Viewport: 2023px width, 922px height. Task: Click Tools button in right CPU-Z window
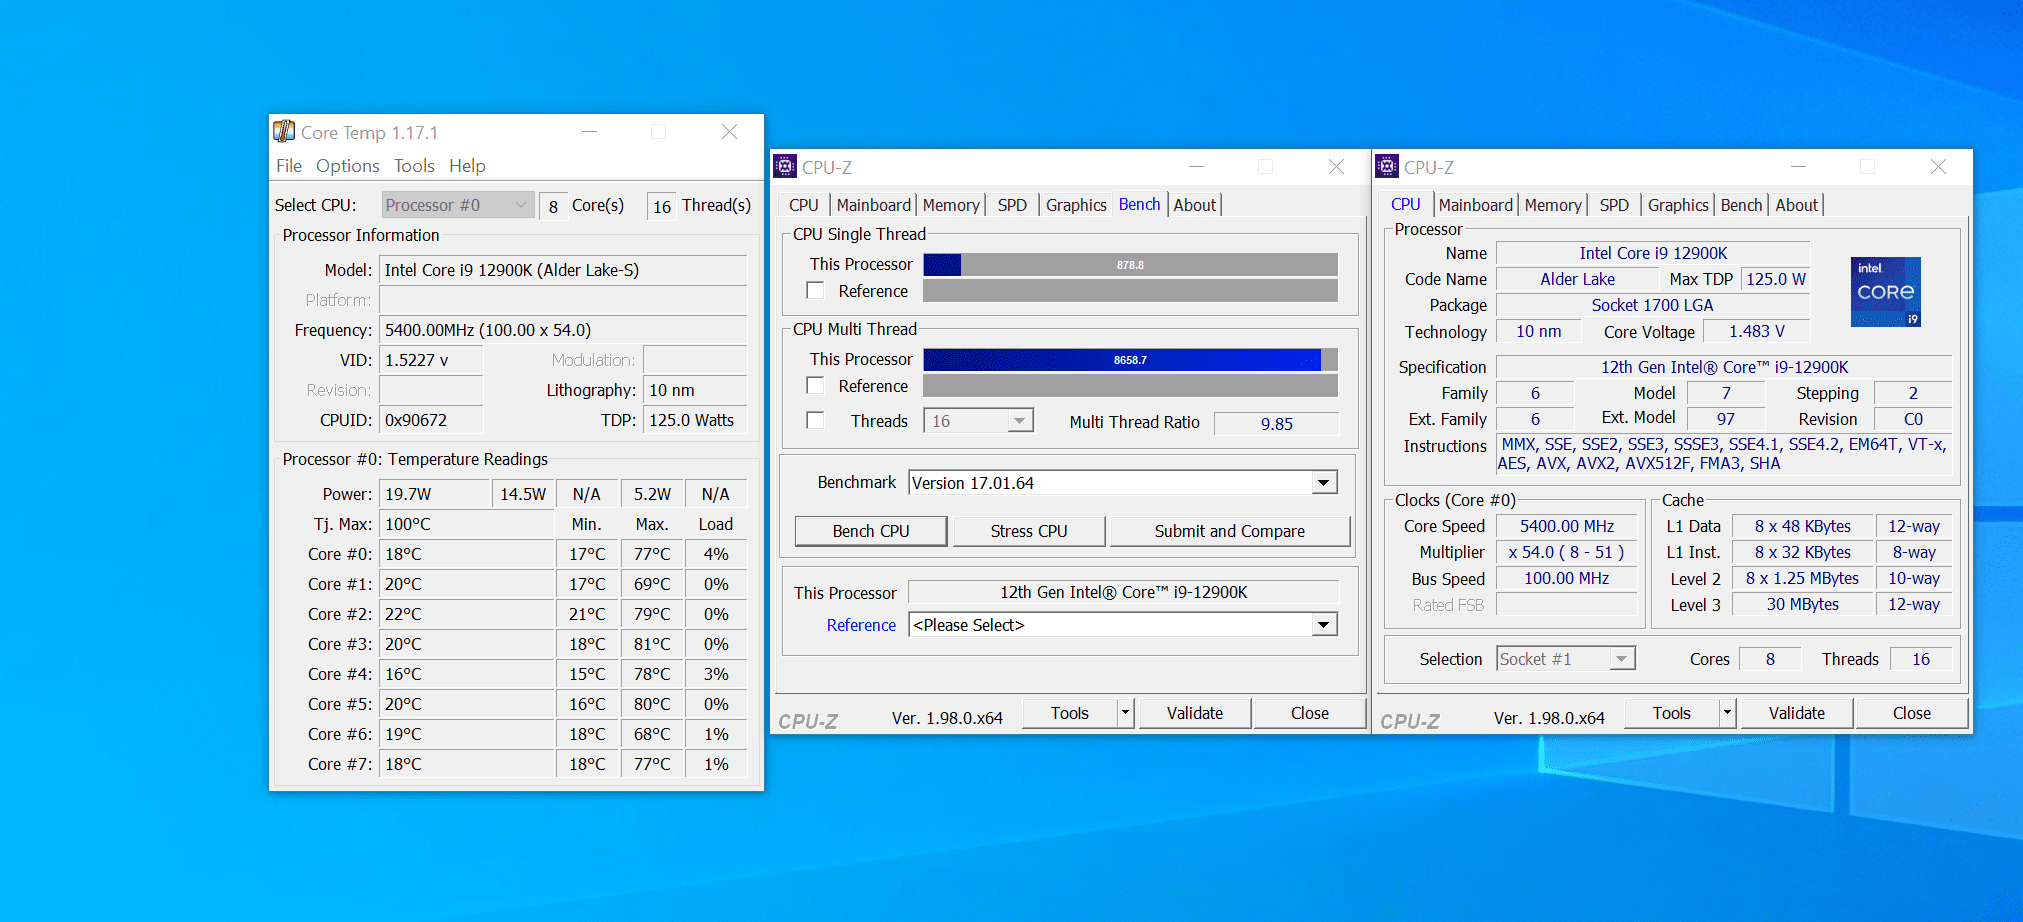click(1672, 713)
